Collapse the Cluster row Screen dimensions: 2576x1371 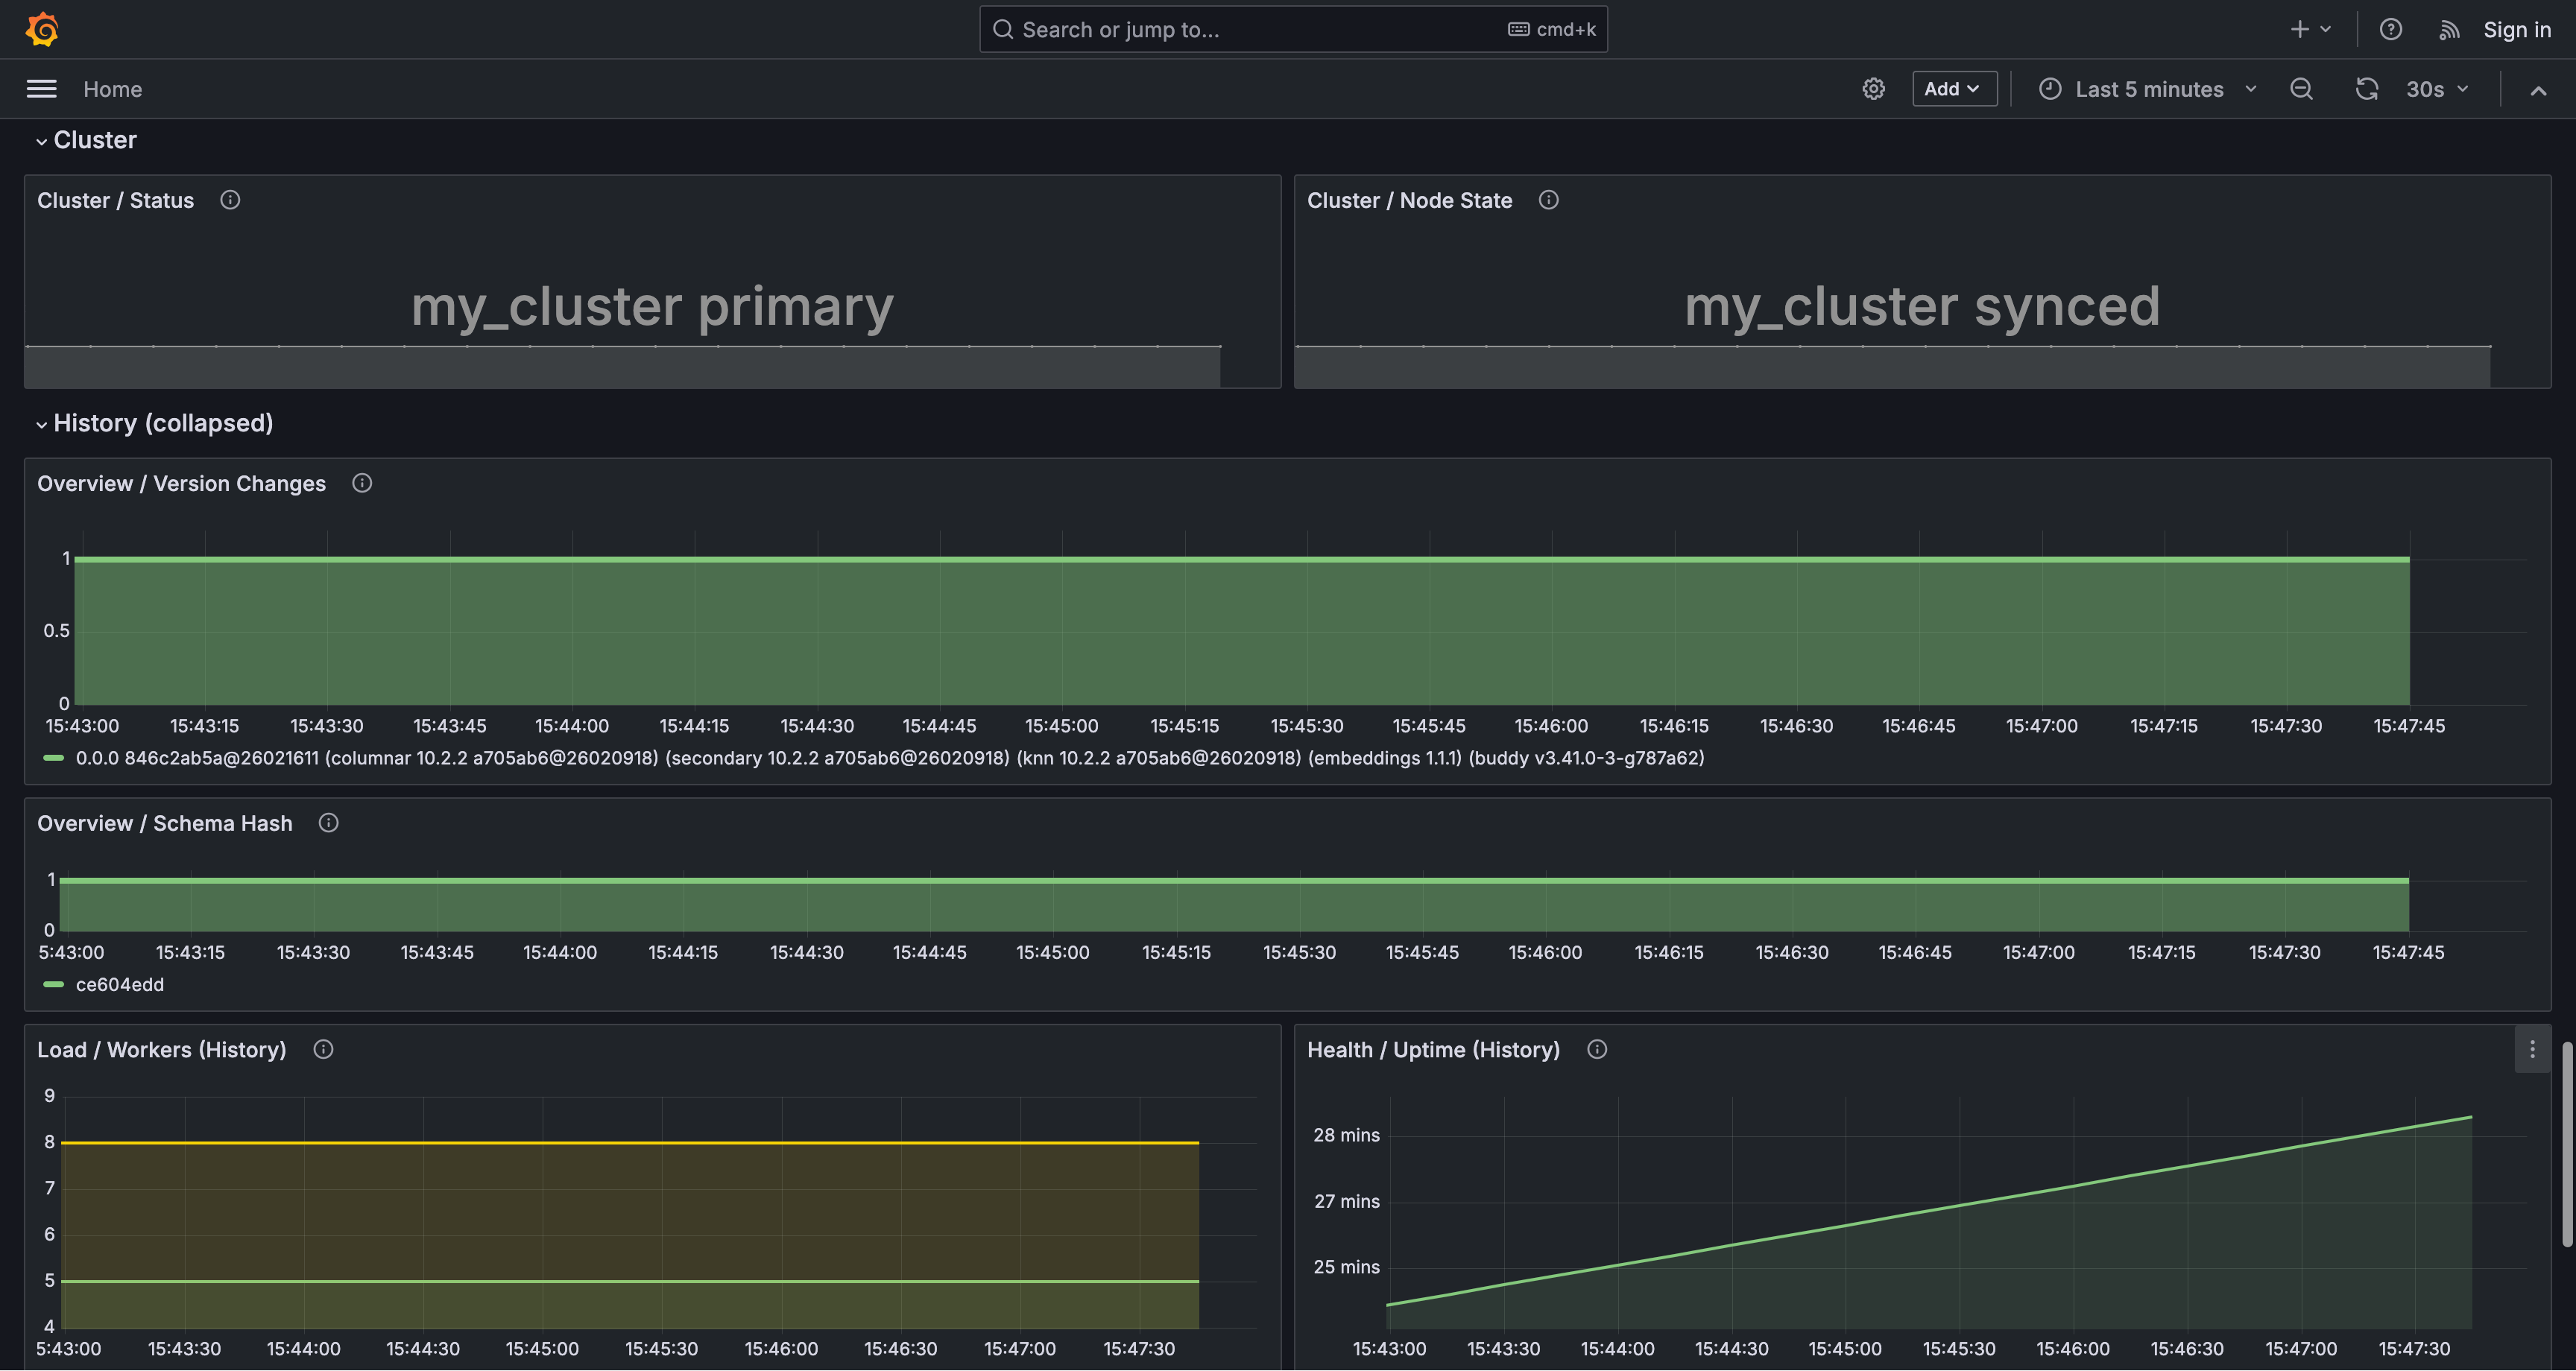tap(94, 140)
